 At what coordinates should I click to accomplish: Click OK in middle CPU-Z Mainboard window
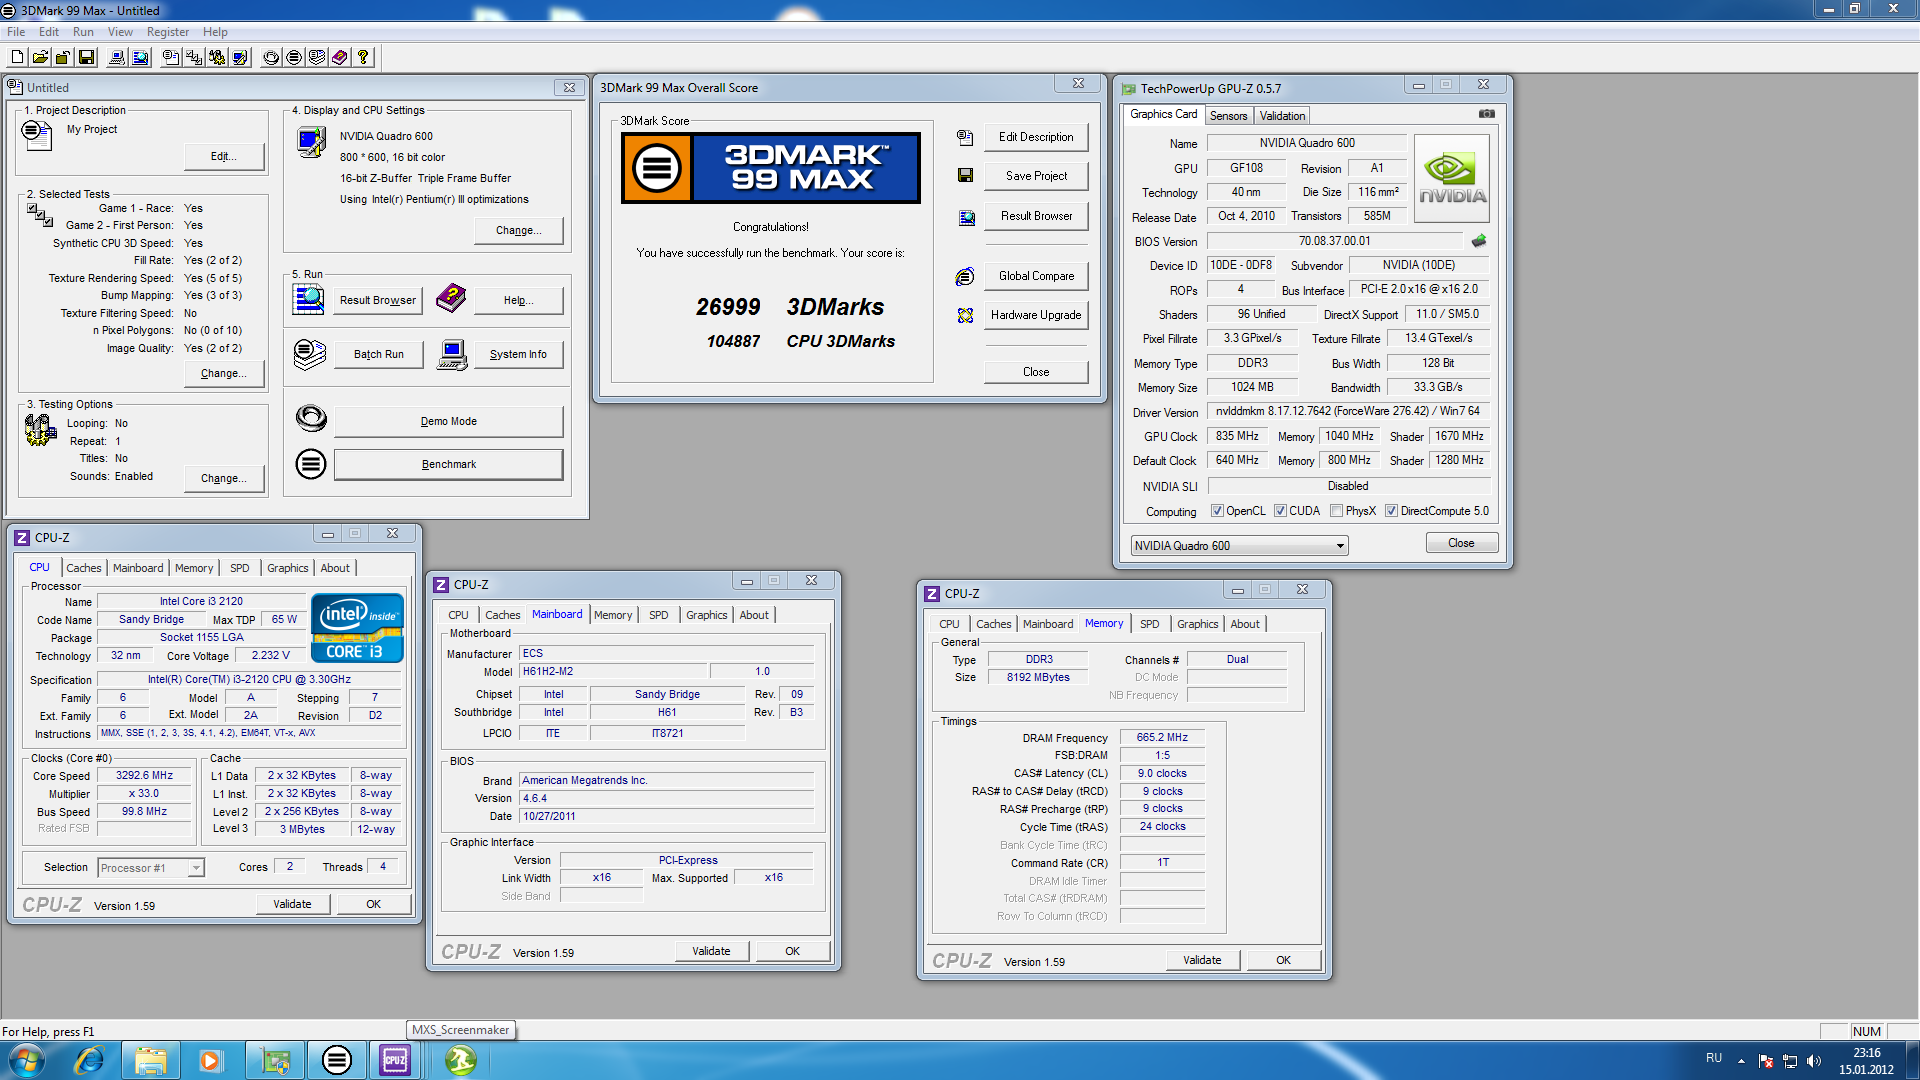click(x=792, y=951)
